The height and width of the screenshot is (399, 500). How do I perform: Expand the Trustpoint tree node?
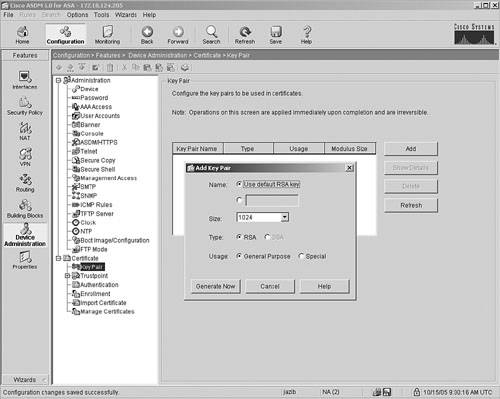tap(67, 276)
